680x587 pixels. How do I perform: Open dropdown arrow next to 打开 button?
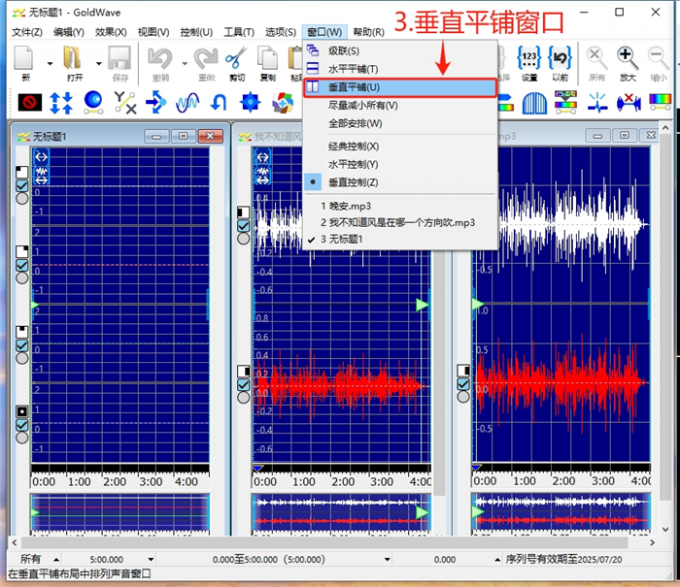(x=98, y=64)
